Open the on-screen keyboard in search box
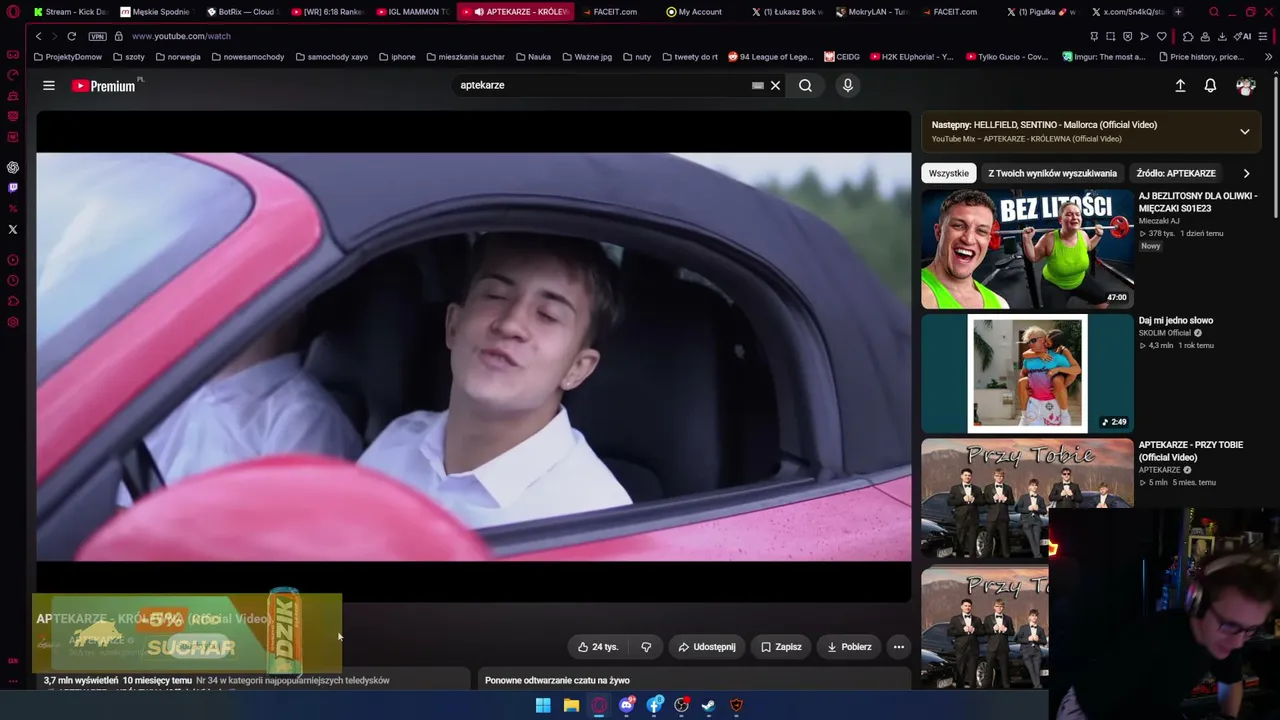 pyautogui.click(x=757, y=86)
